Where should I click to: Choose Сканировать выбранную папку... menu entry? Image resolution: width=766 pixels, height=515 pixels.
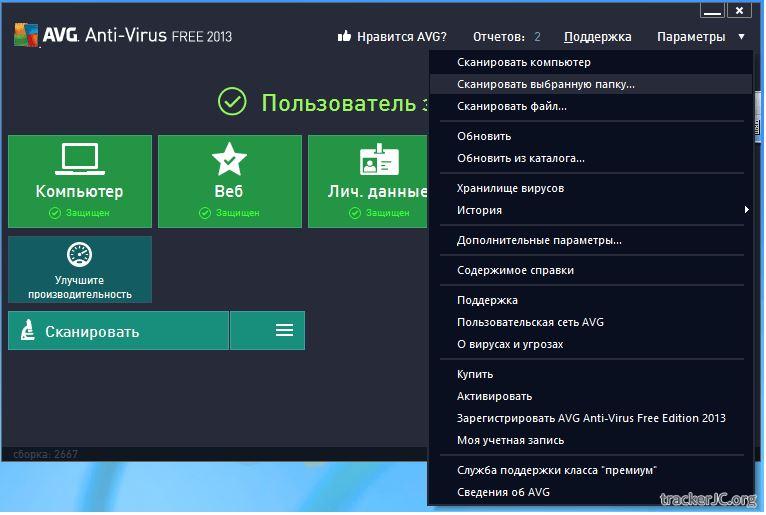545,84
